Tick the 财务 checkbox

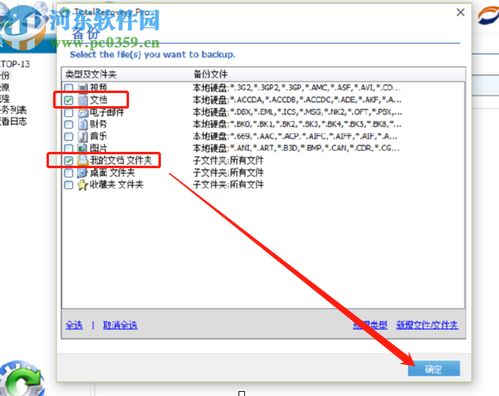[69, 124]
